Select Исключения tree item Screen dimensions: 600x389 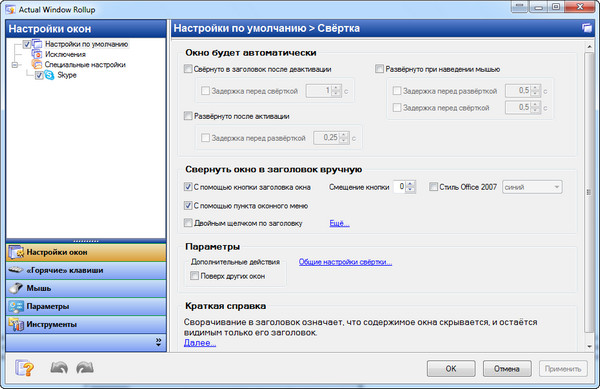(65, 54)
